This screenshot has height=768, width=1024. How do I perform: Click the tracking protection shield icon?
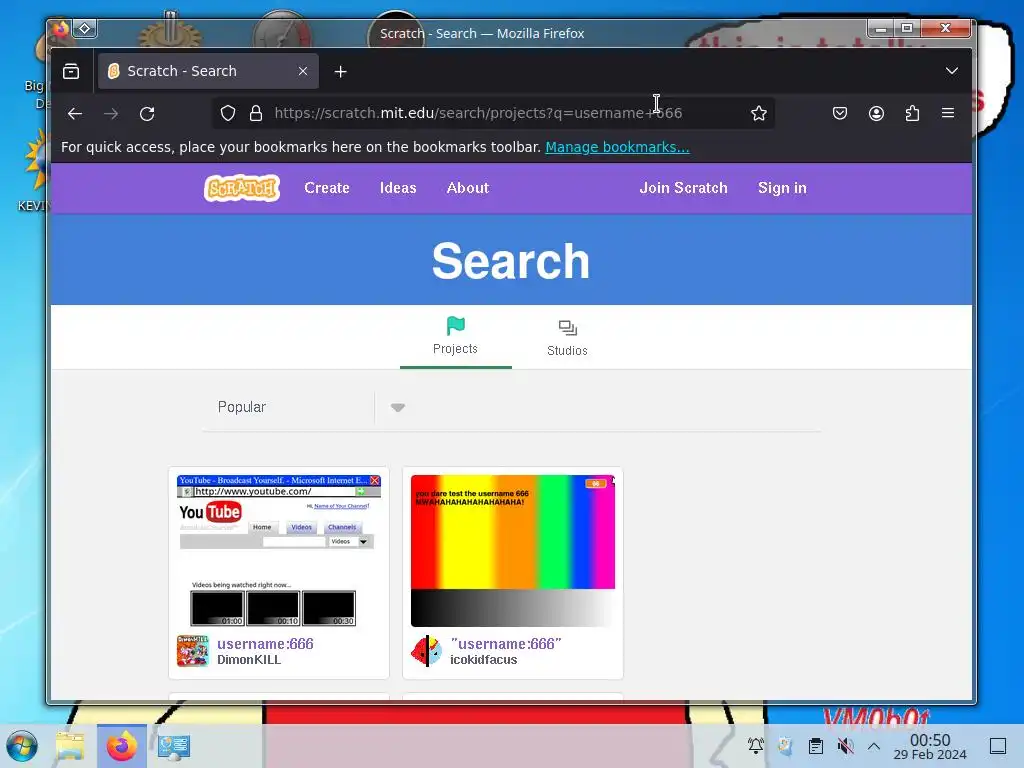point(227,114)
